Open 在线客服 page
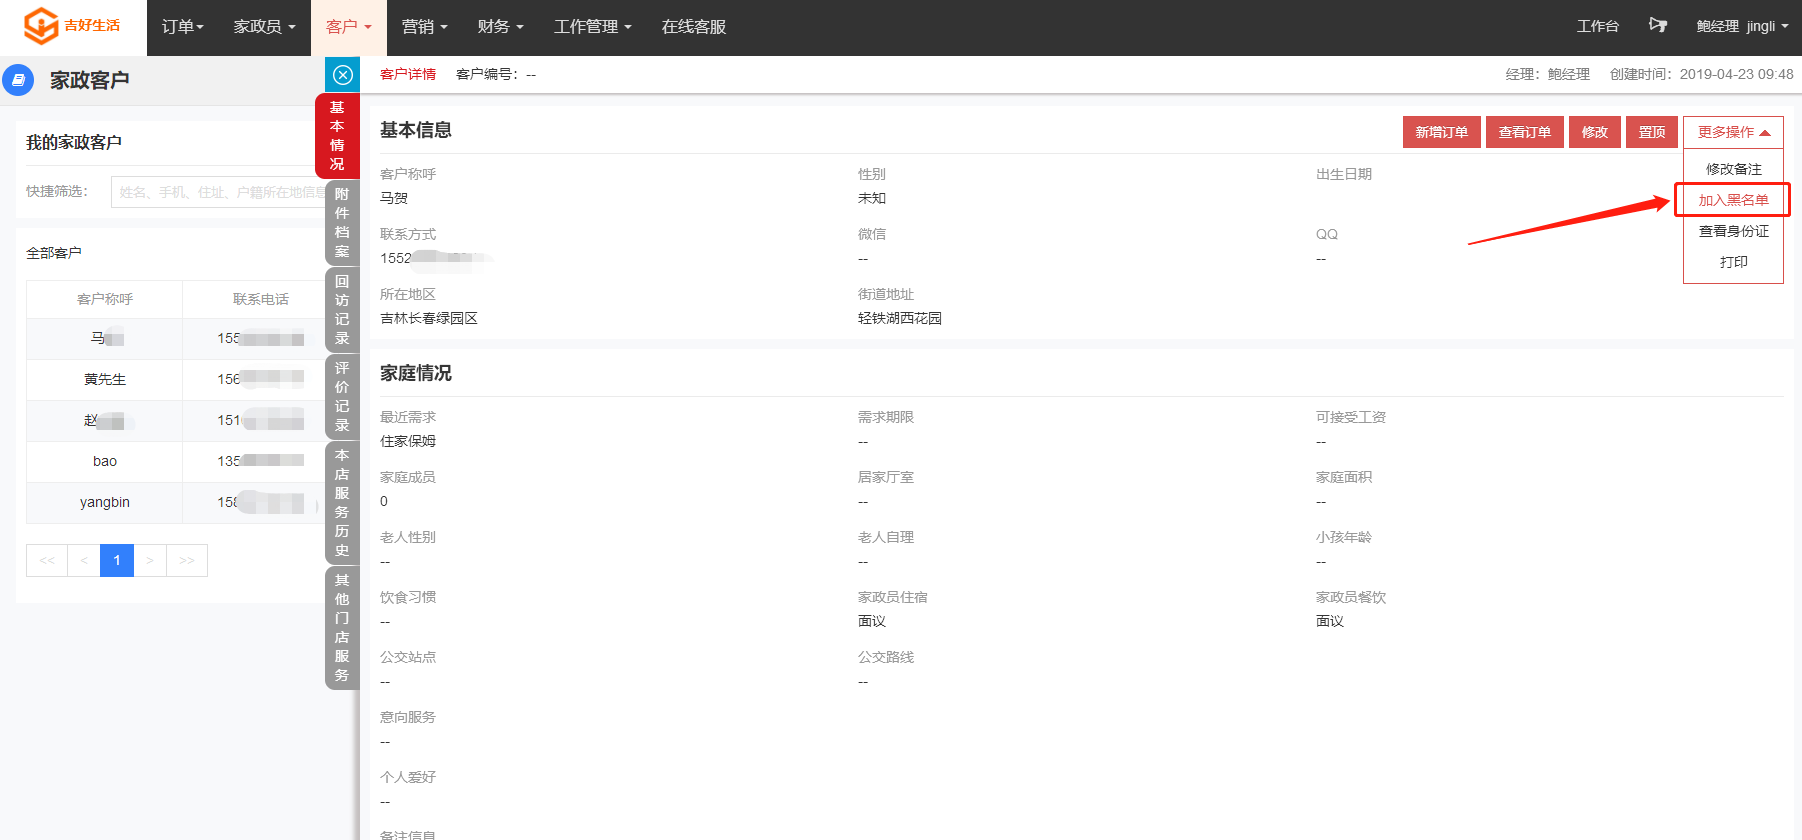 pos(694,27)
